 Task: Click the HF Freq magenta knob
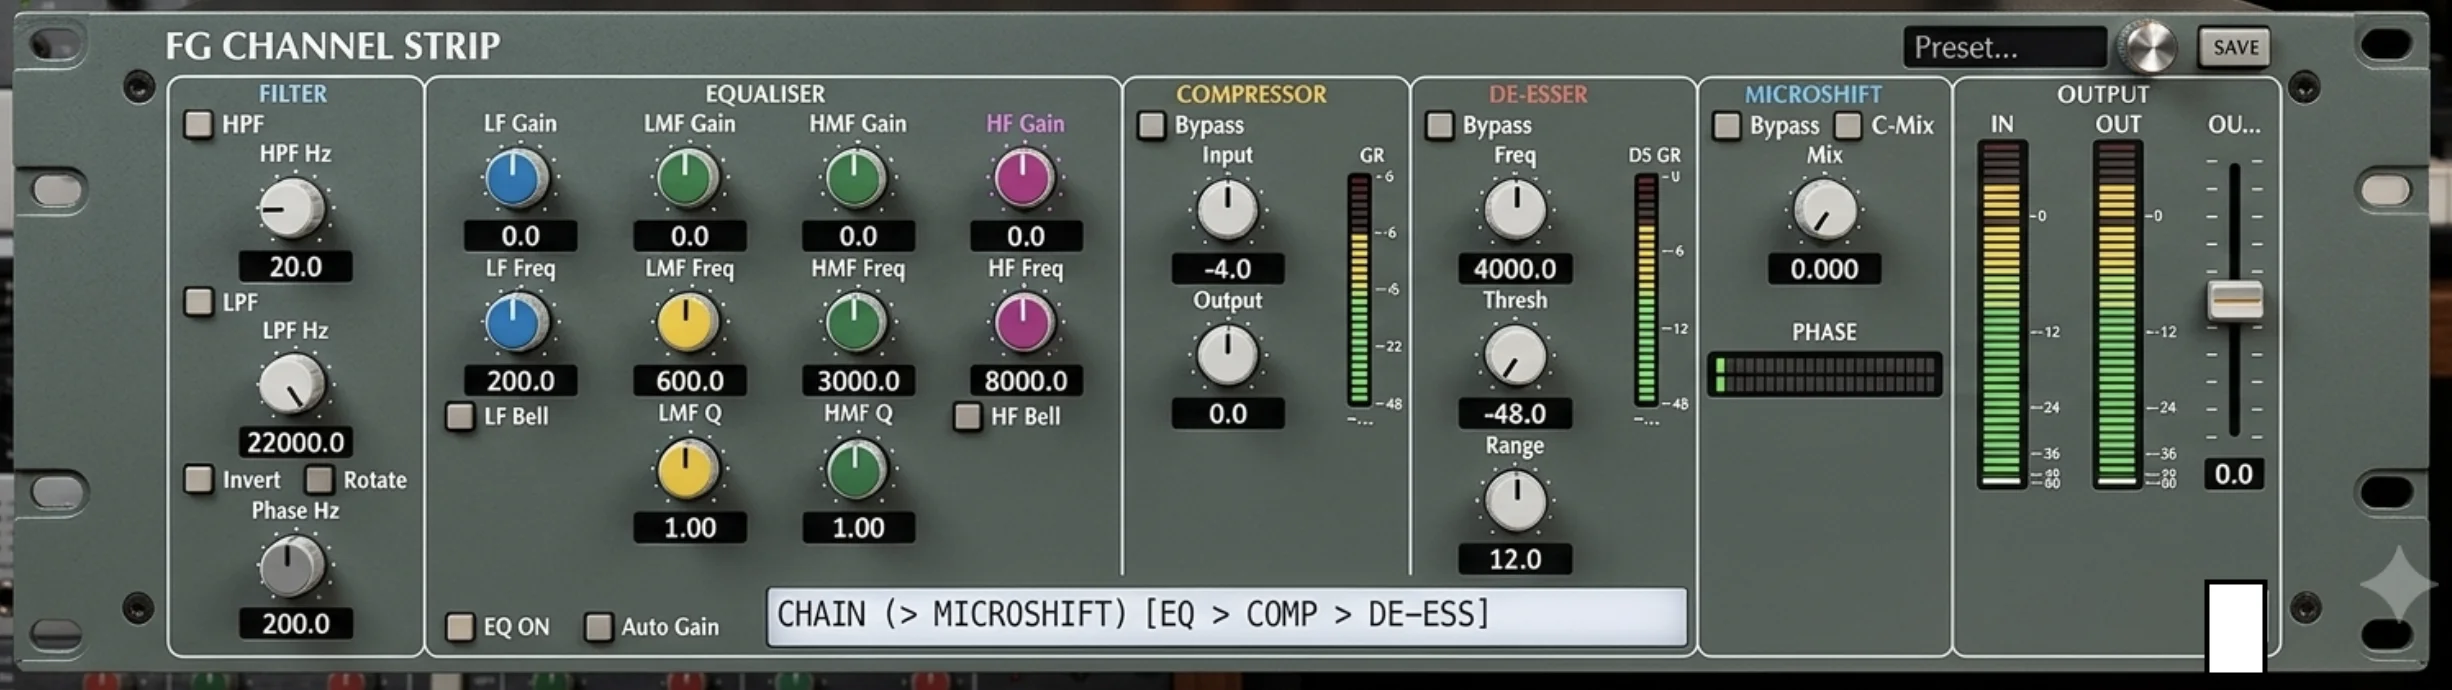click(1024, 324)
